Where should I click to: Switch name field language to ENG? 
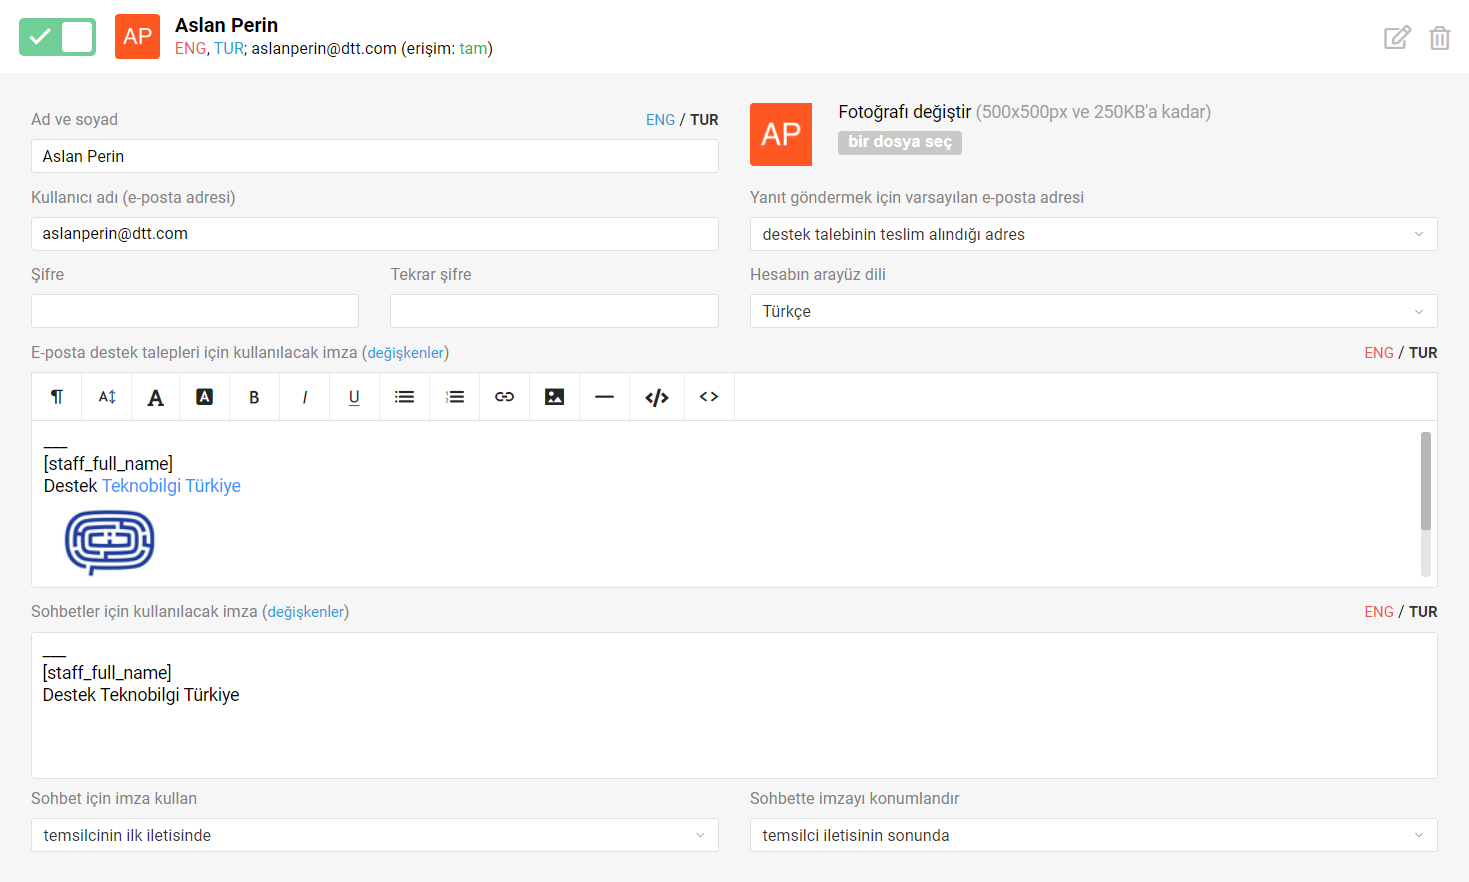[x=660, y=120]
